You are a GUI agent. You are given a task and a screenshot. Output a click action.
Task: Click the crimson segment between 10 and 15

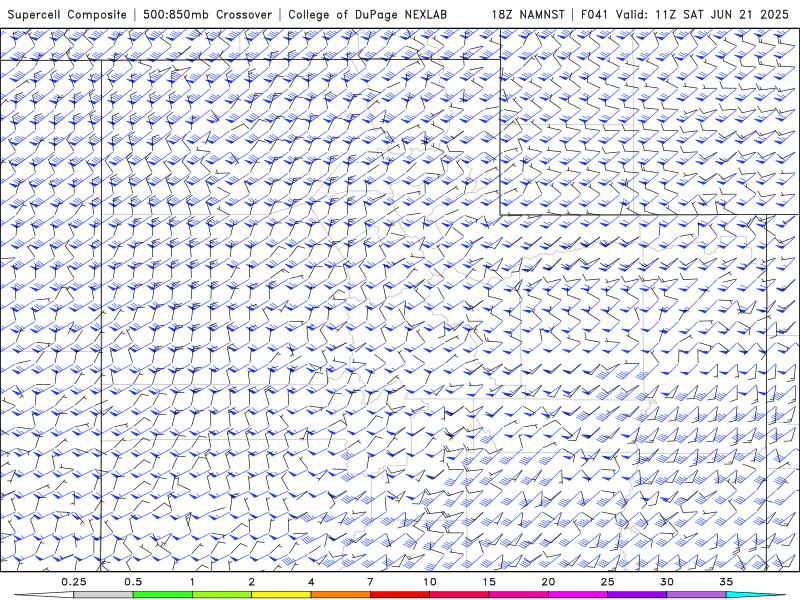[459, 595]
